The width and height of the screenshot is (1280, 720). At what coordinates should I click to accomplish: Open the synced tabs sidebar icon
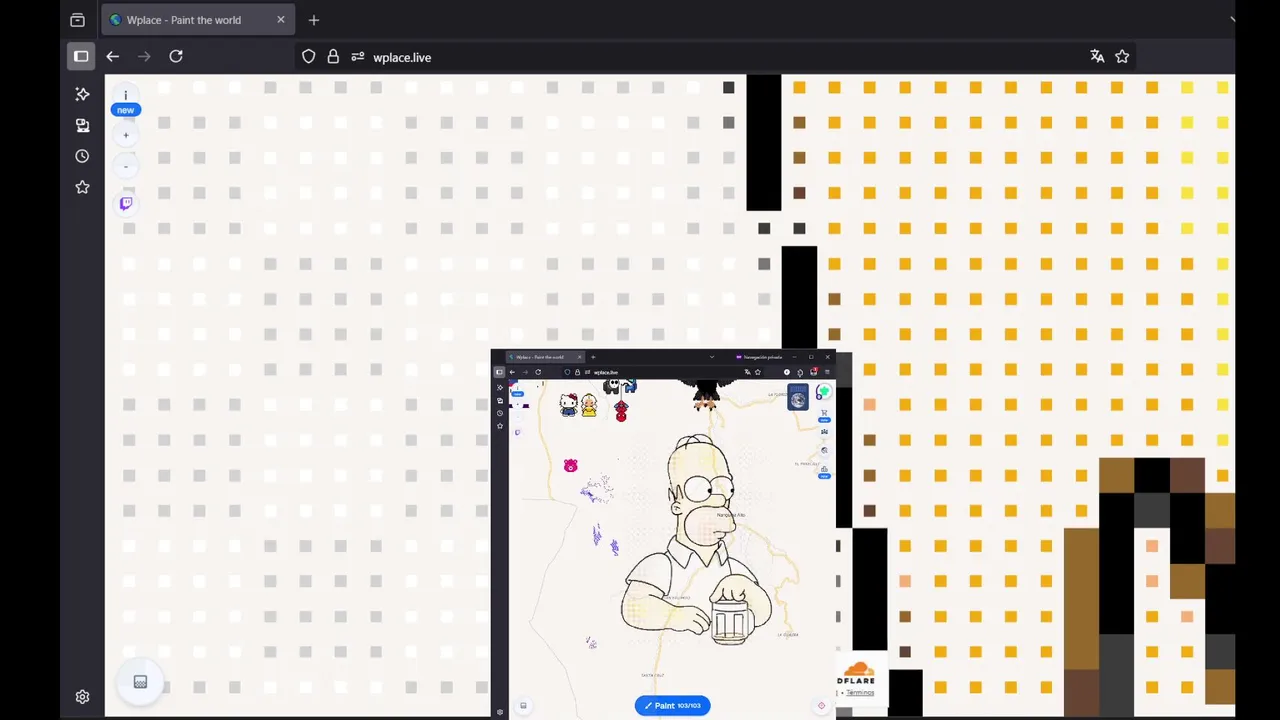coord(82,125)
